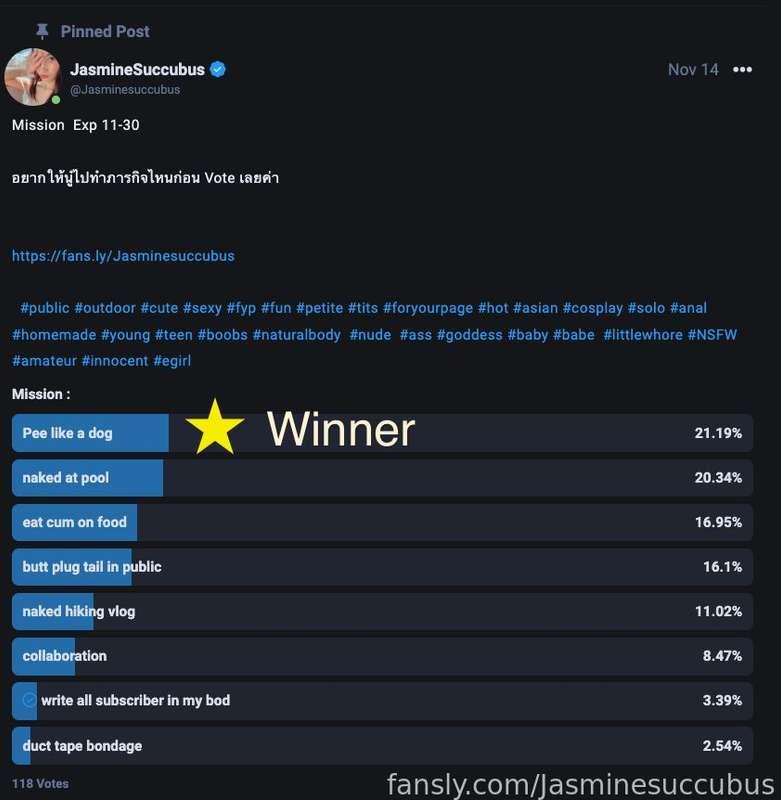Select the naked hiking vlog option
The height and width of the screenshot is (800, 781).
tap(382, 611)
